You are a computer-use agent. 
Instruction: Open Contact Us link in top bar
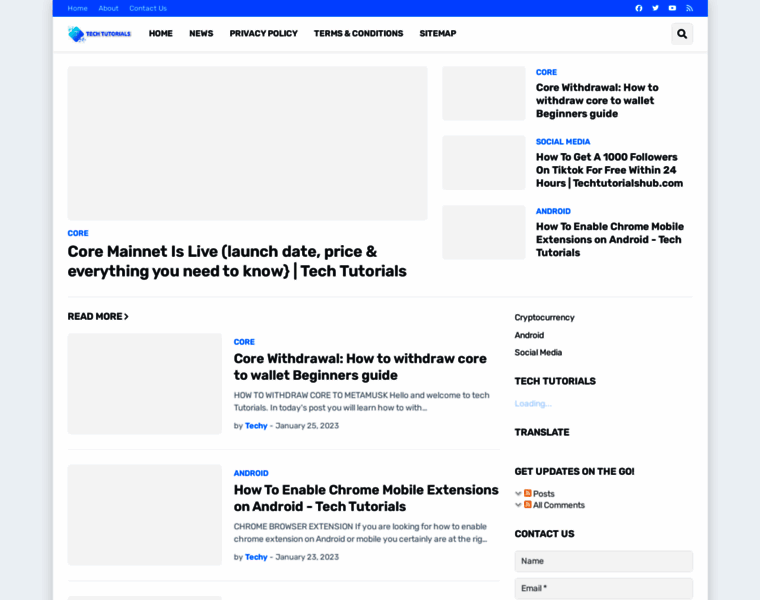coord(148,8)
